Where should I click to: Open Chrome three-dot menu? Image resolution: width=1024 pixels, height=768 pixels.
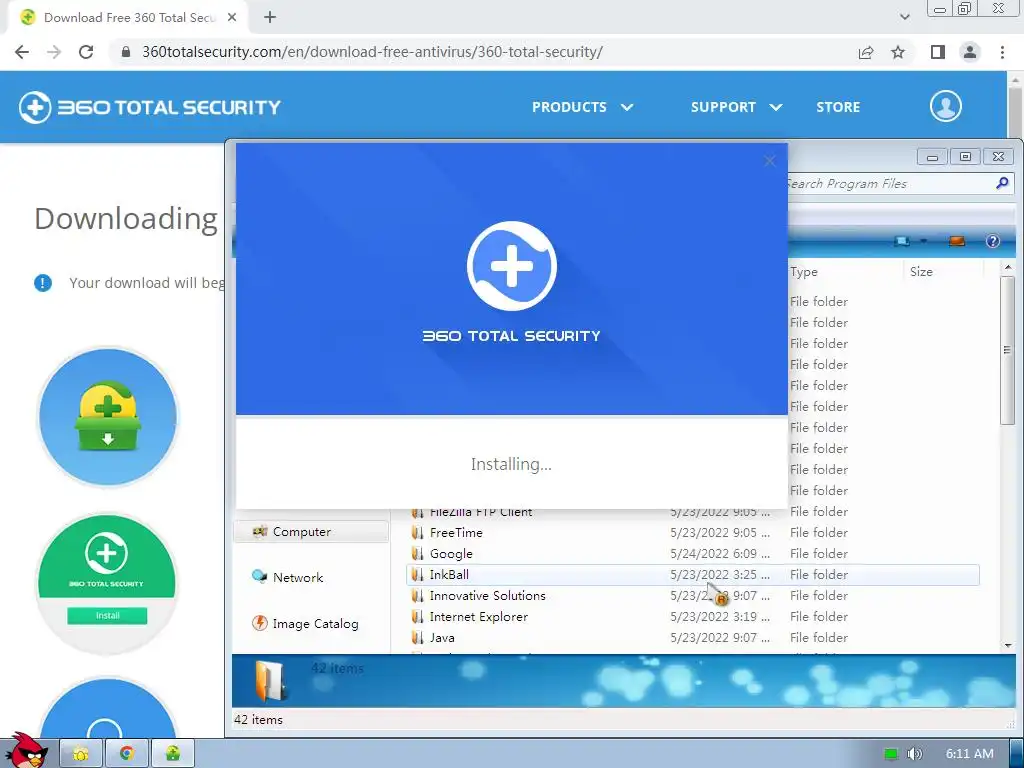coord(1002,52)
